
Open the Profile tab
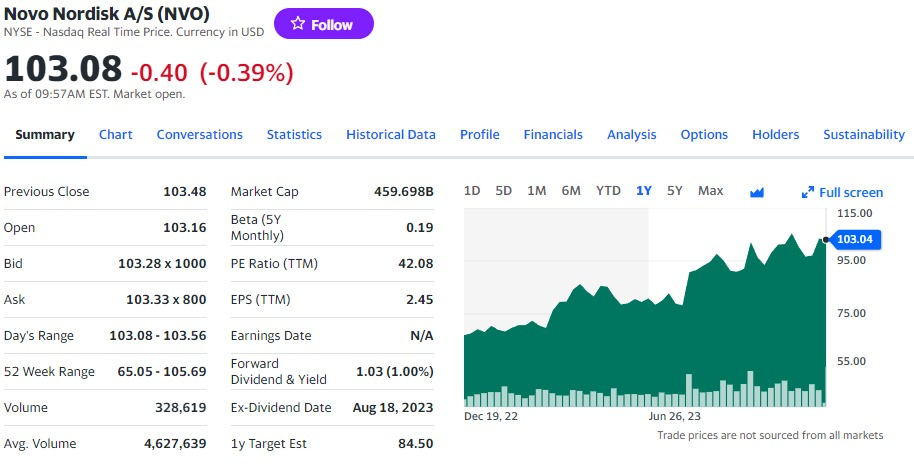pyautogui.click(x=480, y=135)
